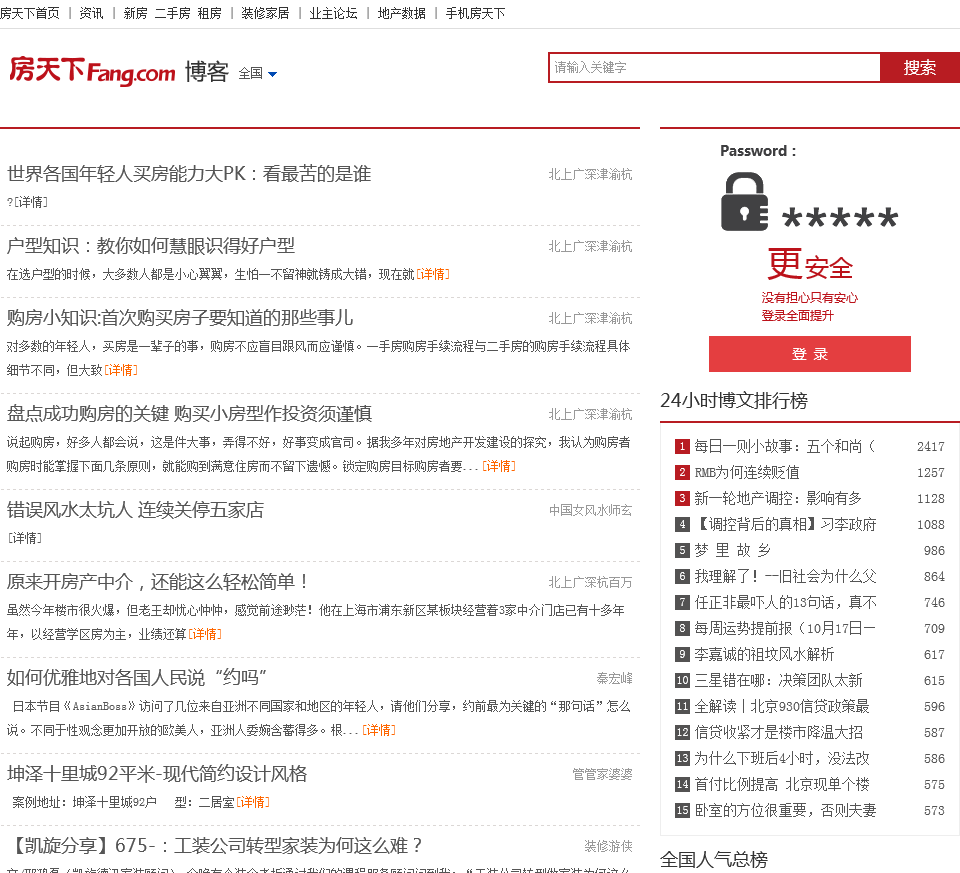Viewport: 960px width, 873px height.
Task: Open ranked post 任正非最吓人的13句话
Action: click(785, 602)
